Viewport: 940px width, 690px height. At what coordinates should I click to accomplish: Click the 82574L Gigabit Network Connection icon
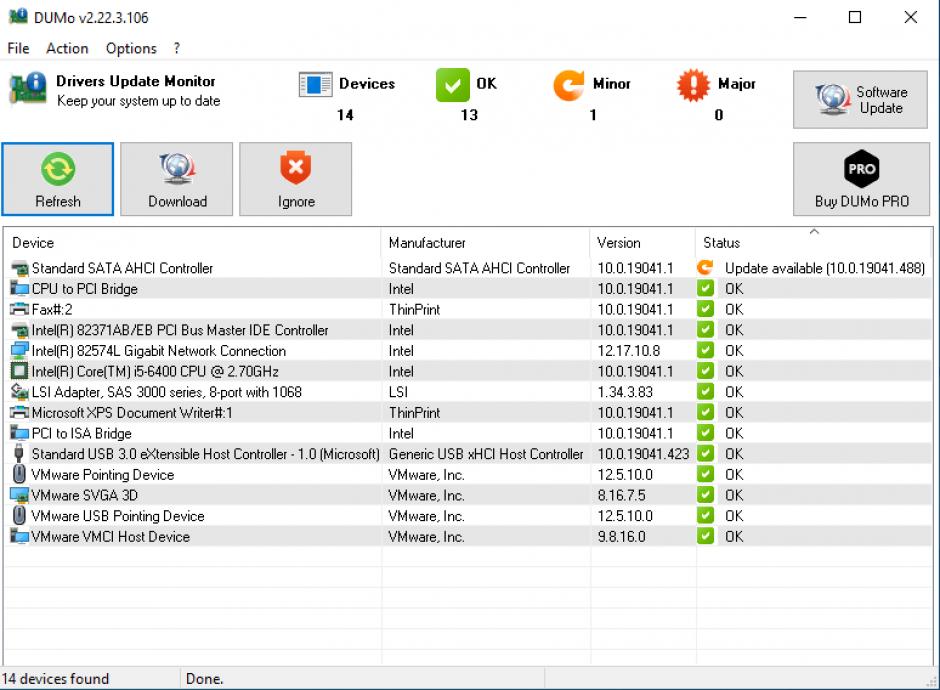(x=19, y=351)
